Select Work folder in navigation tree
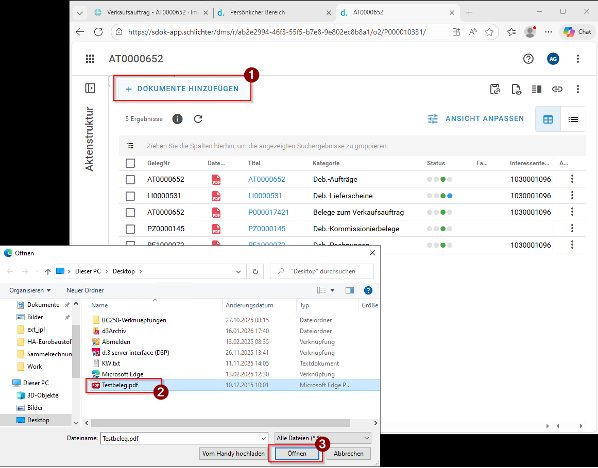598x468 pixels. (x=30, y=367)
